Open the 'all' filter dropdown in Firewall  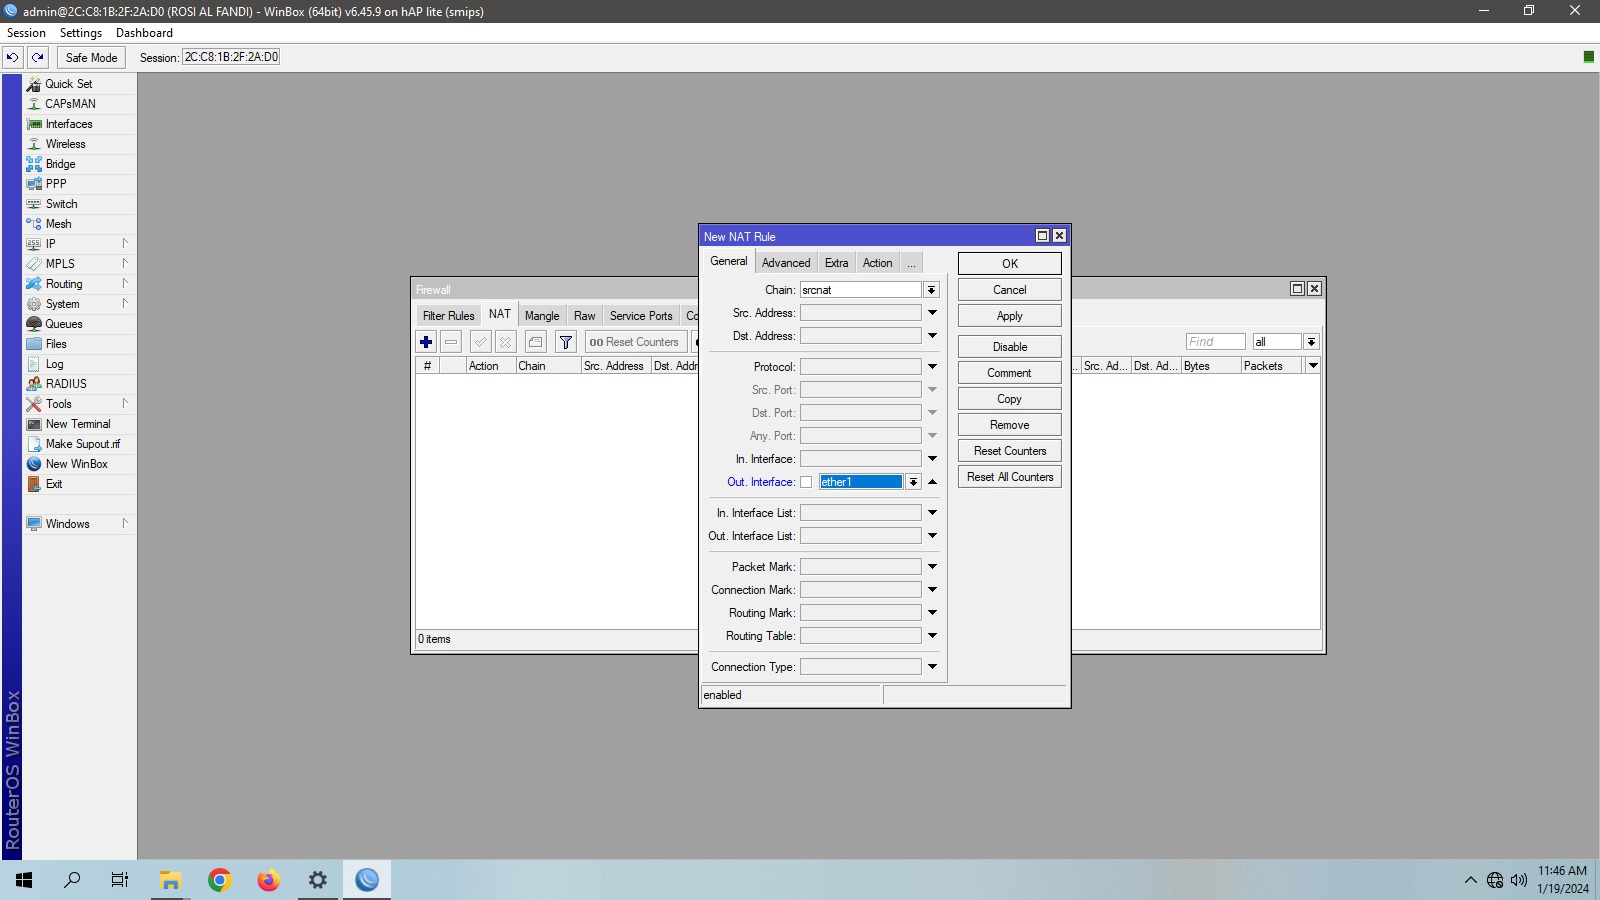coord(1311,342)
